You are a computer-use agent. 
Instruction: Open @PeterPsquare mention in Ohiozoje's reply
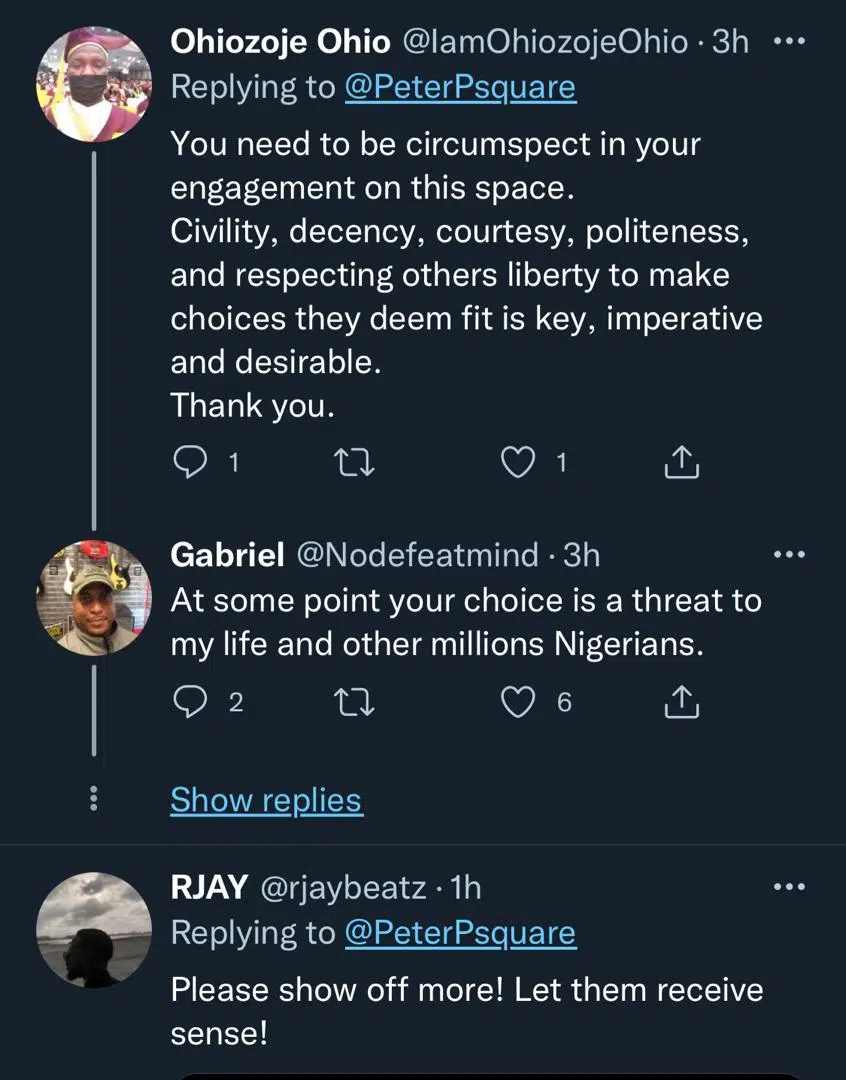[460, 87]
